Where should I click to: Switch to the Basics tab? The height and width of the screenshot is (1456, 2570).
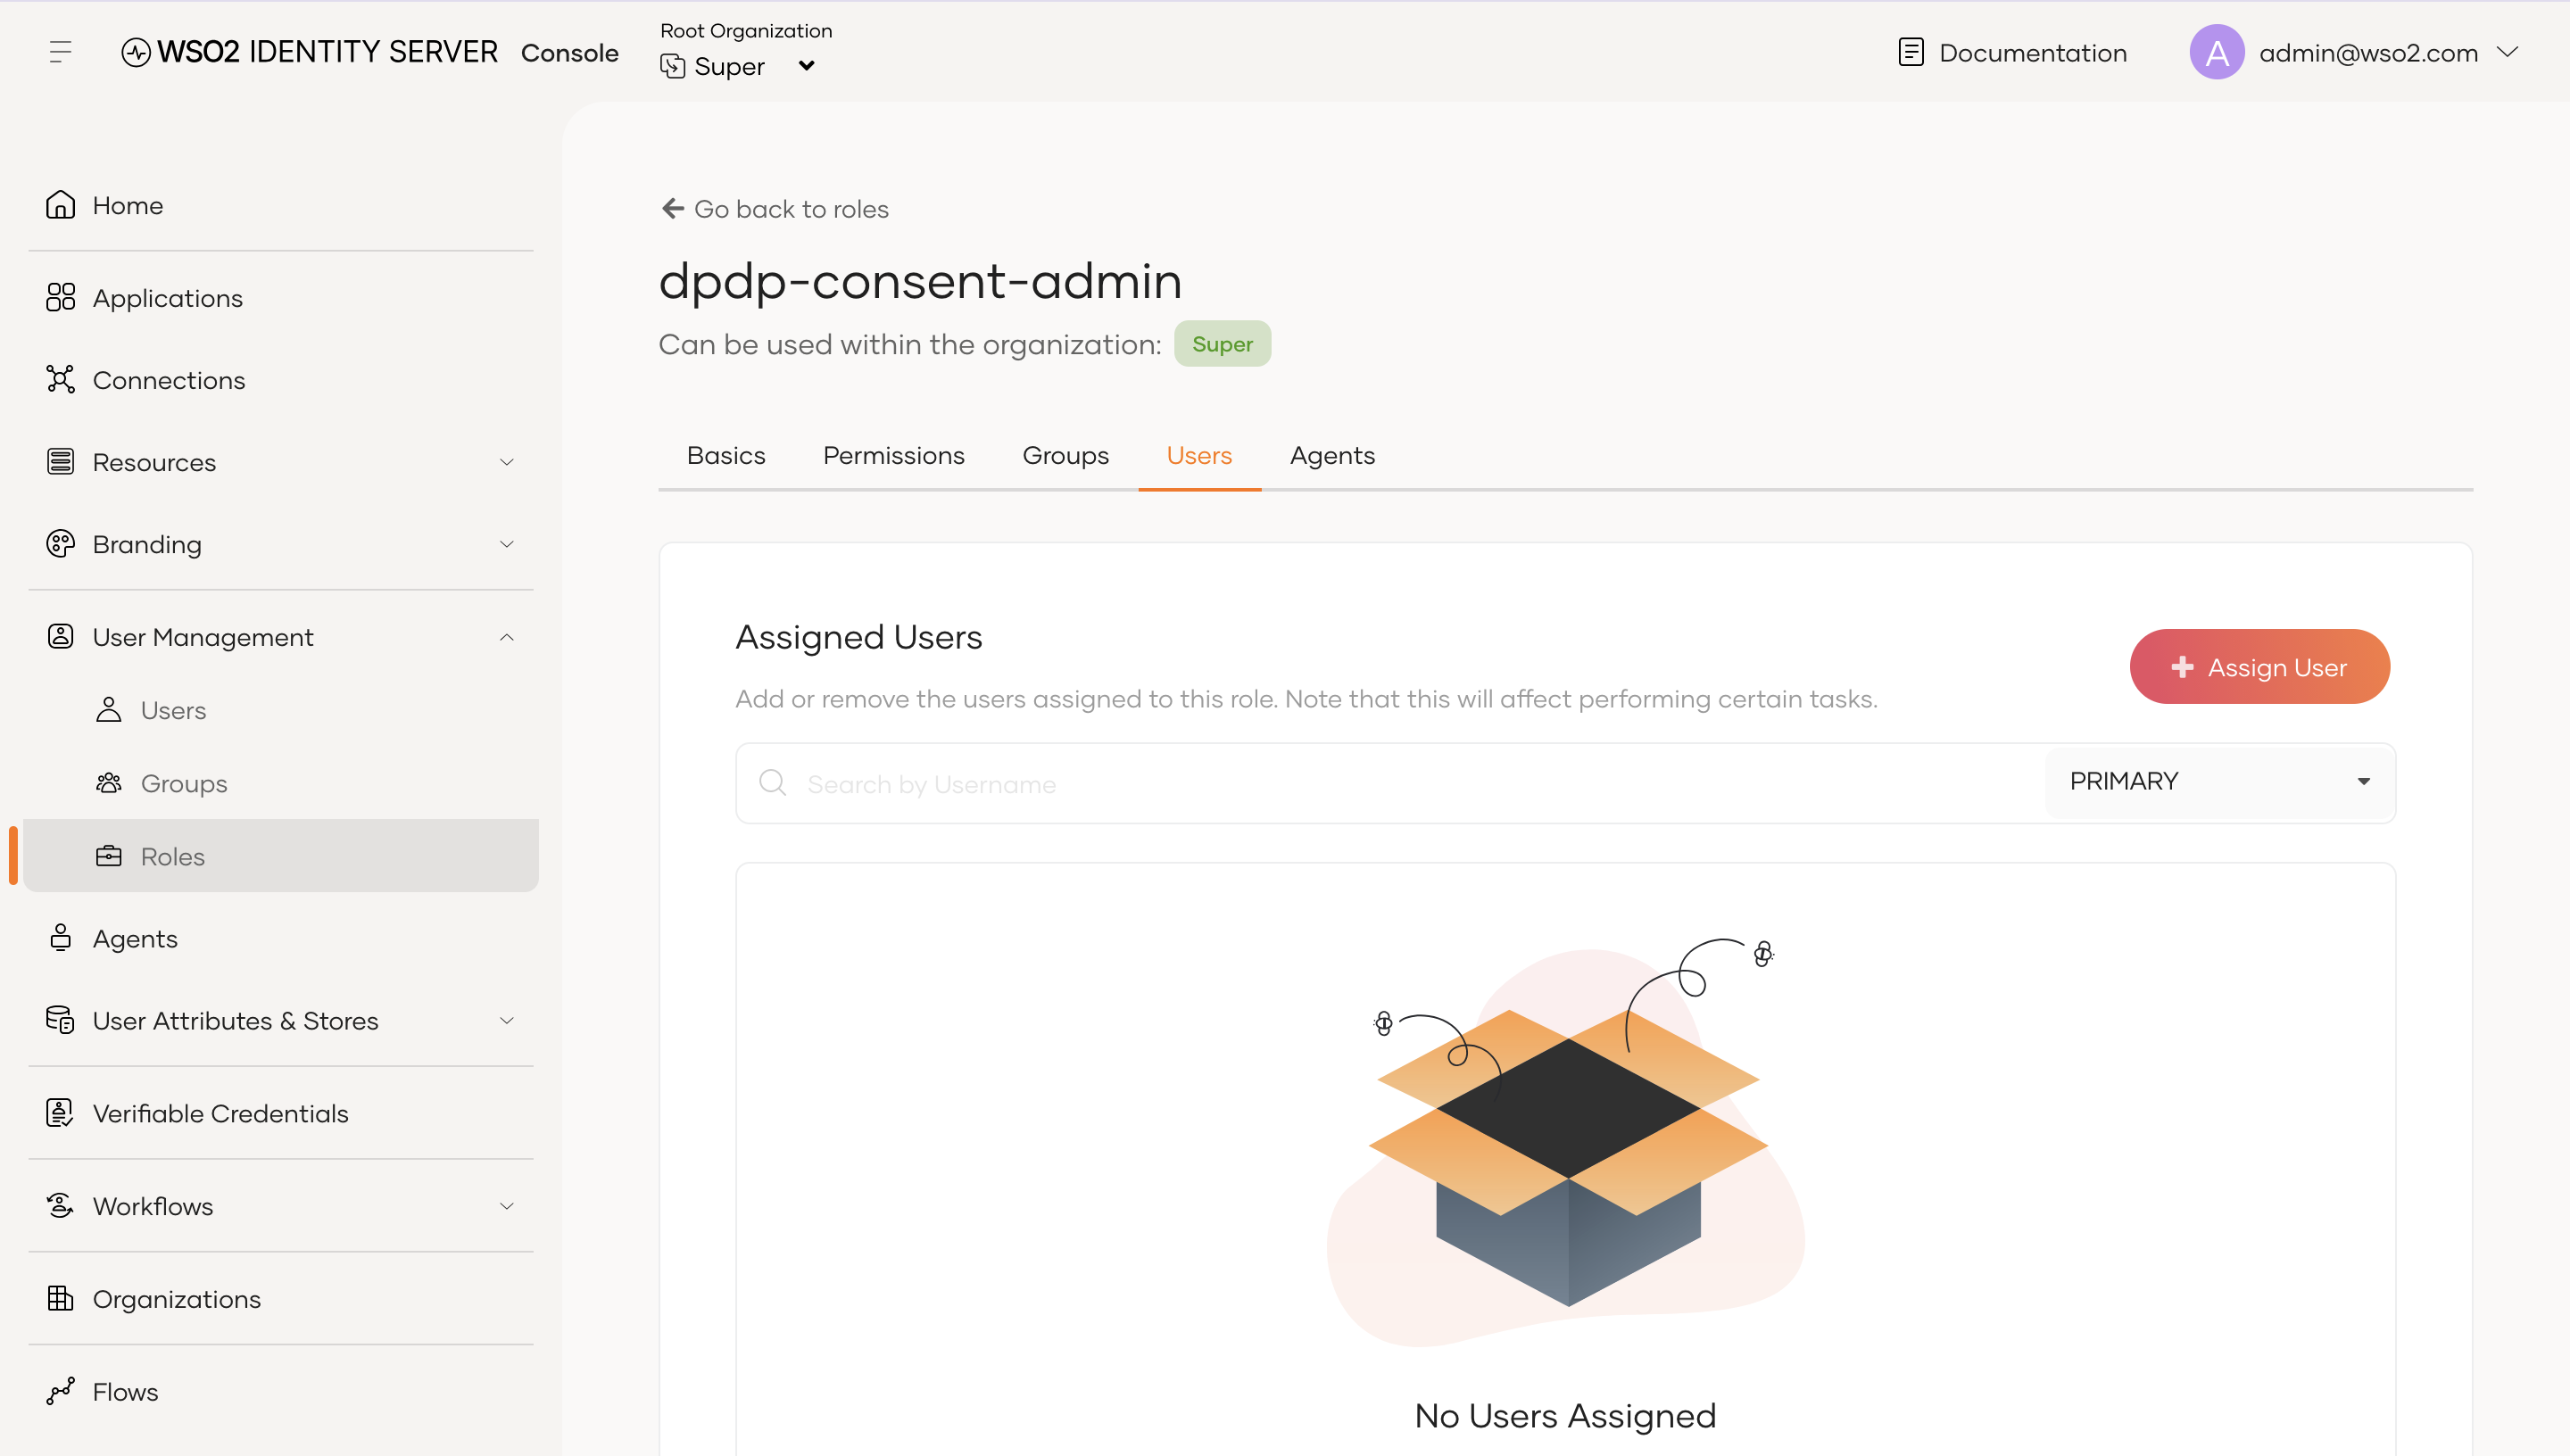pyautogui.click(x=726, y=455)
